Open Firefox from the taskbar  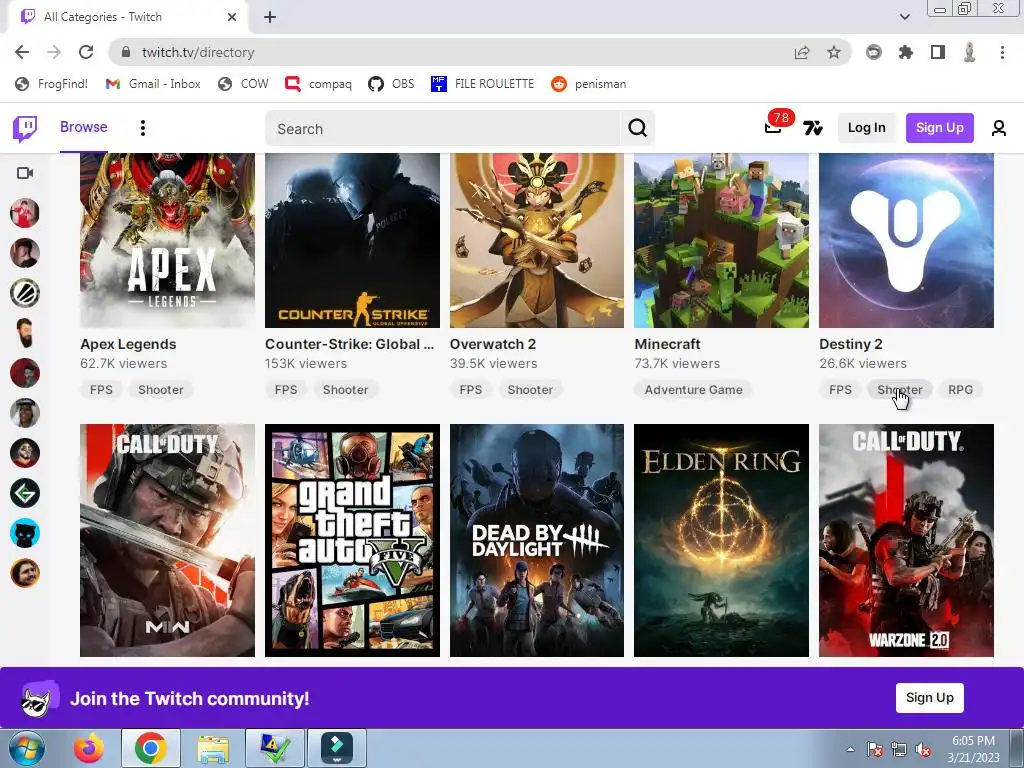[88, 748]
